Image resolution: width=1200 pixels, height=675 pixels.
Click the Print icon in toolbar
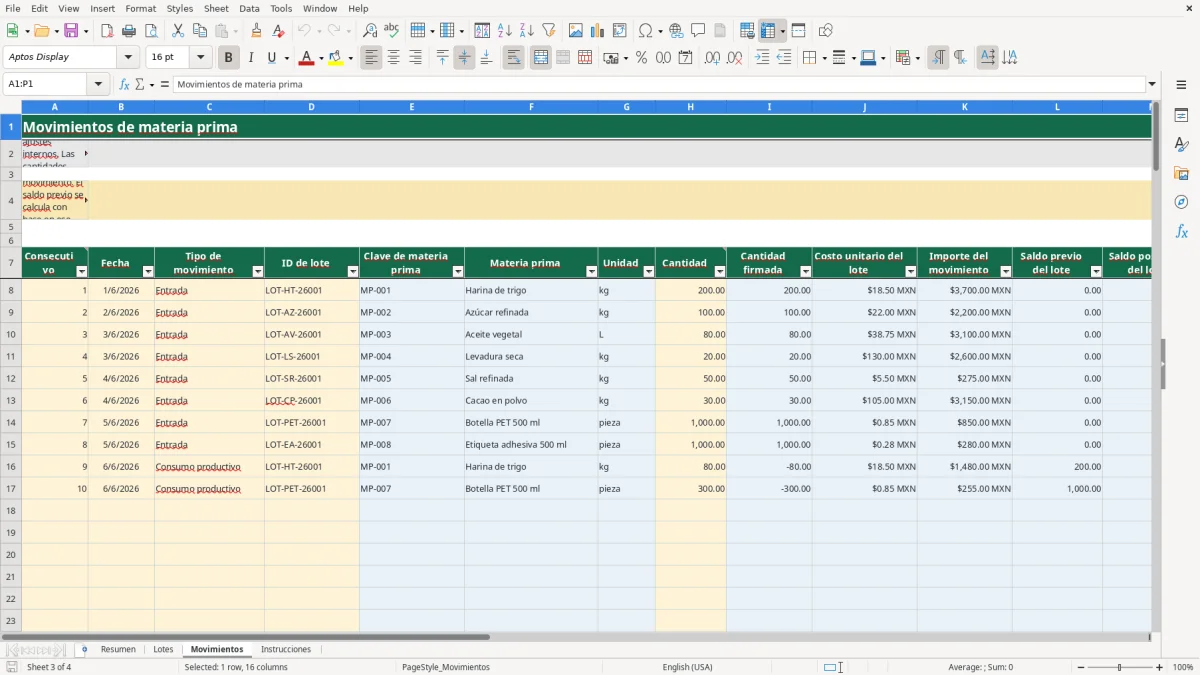[129, 31]
